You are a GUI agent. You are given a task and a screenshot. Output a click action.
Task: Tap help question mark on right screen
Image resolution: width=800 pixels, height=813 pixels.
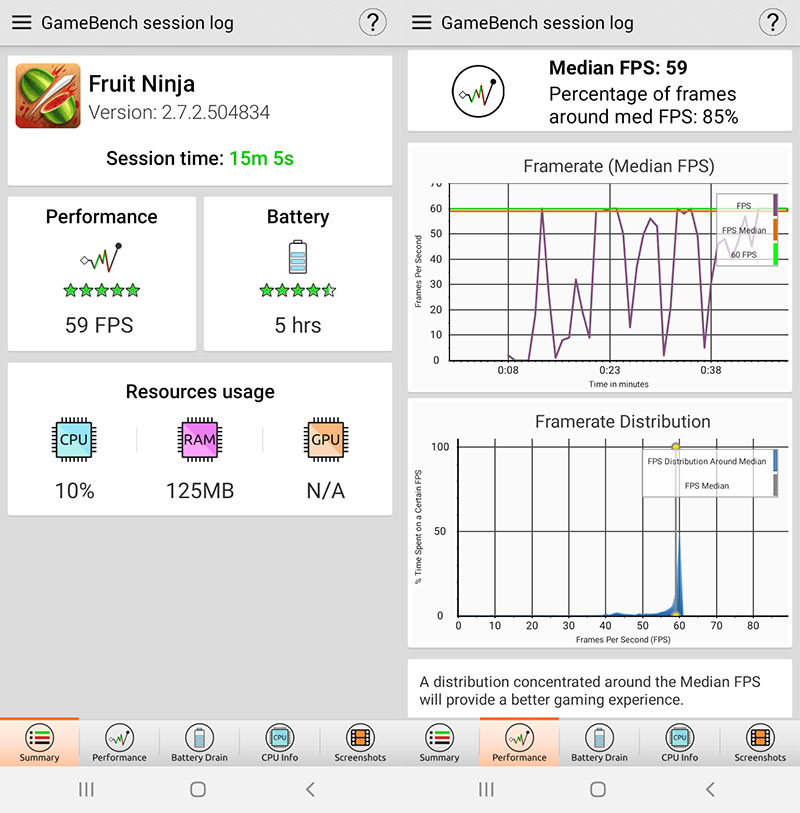click(x=772, y=22)
